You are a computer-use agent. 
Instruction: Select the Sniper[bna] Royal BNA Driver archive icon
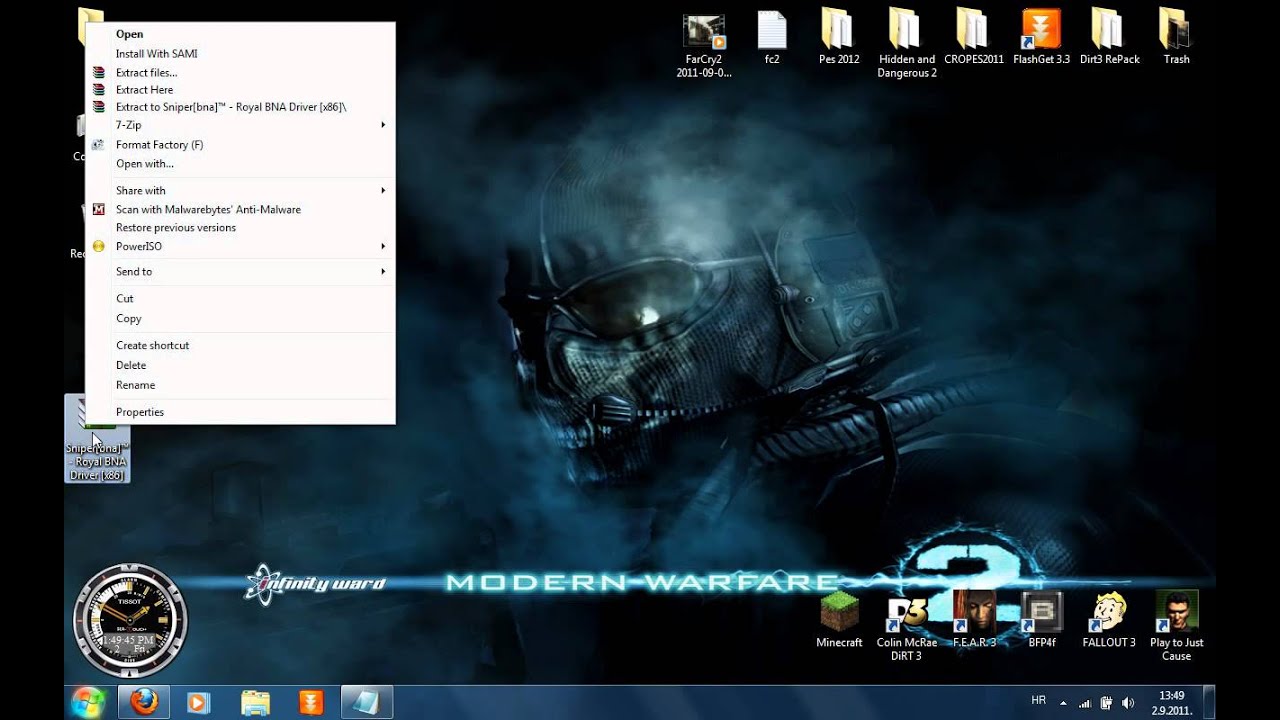tap(97, 439)
